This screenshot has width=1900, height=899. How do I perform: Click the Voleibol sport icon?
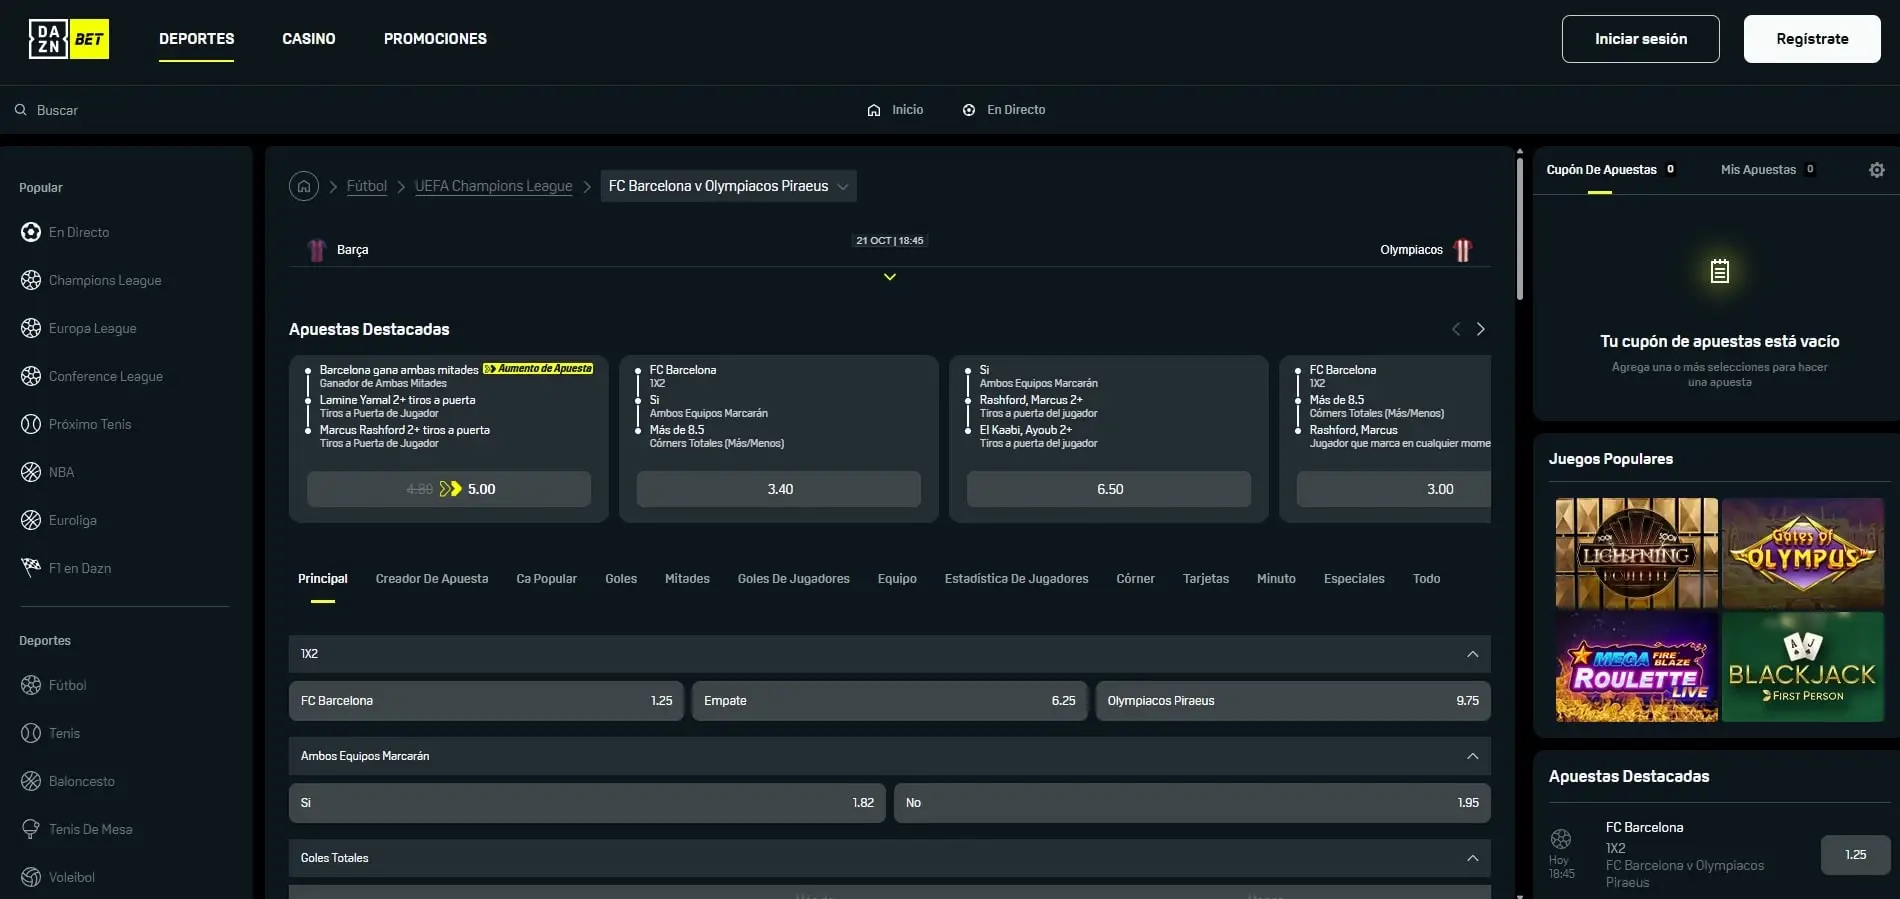[x=31, y=877]
